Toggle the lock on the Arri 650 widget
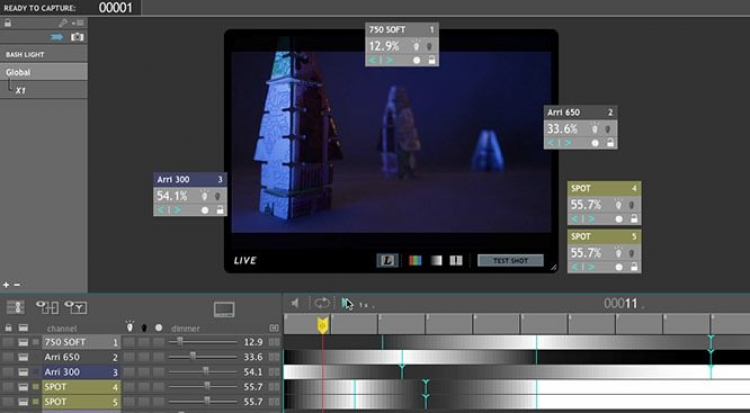The width and height of the screenshot is (750, 413). pos(607,143)
